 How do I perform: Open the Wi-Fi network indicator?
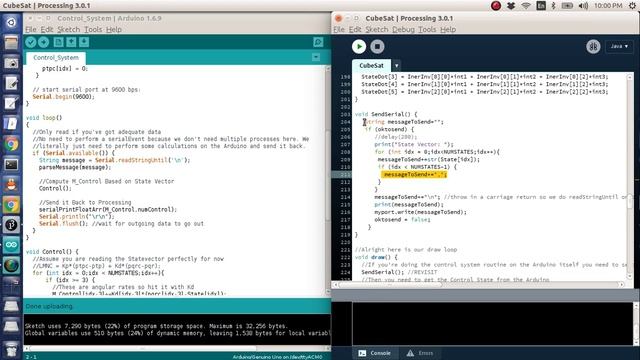[x=526, y=6]
